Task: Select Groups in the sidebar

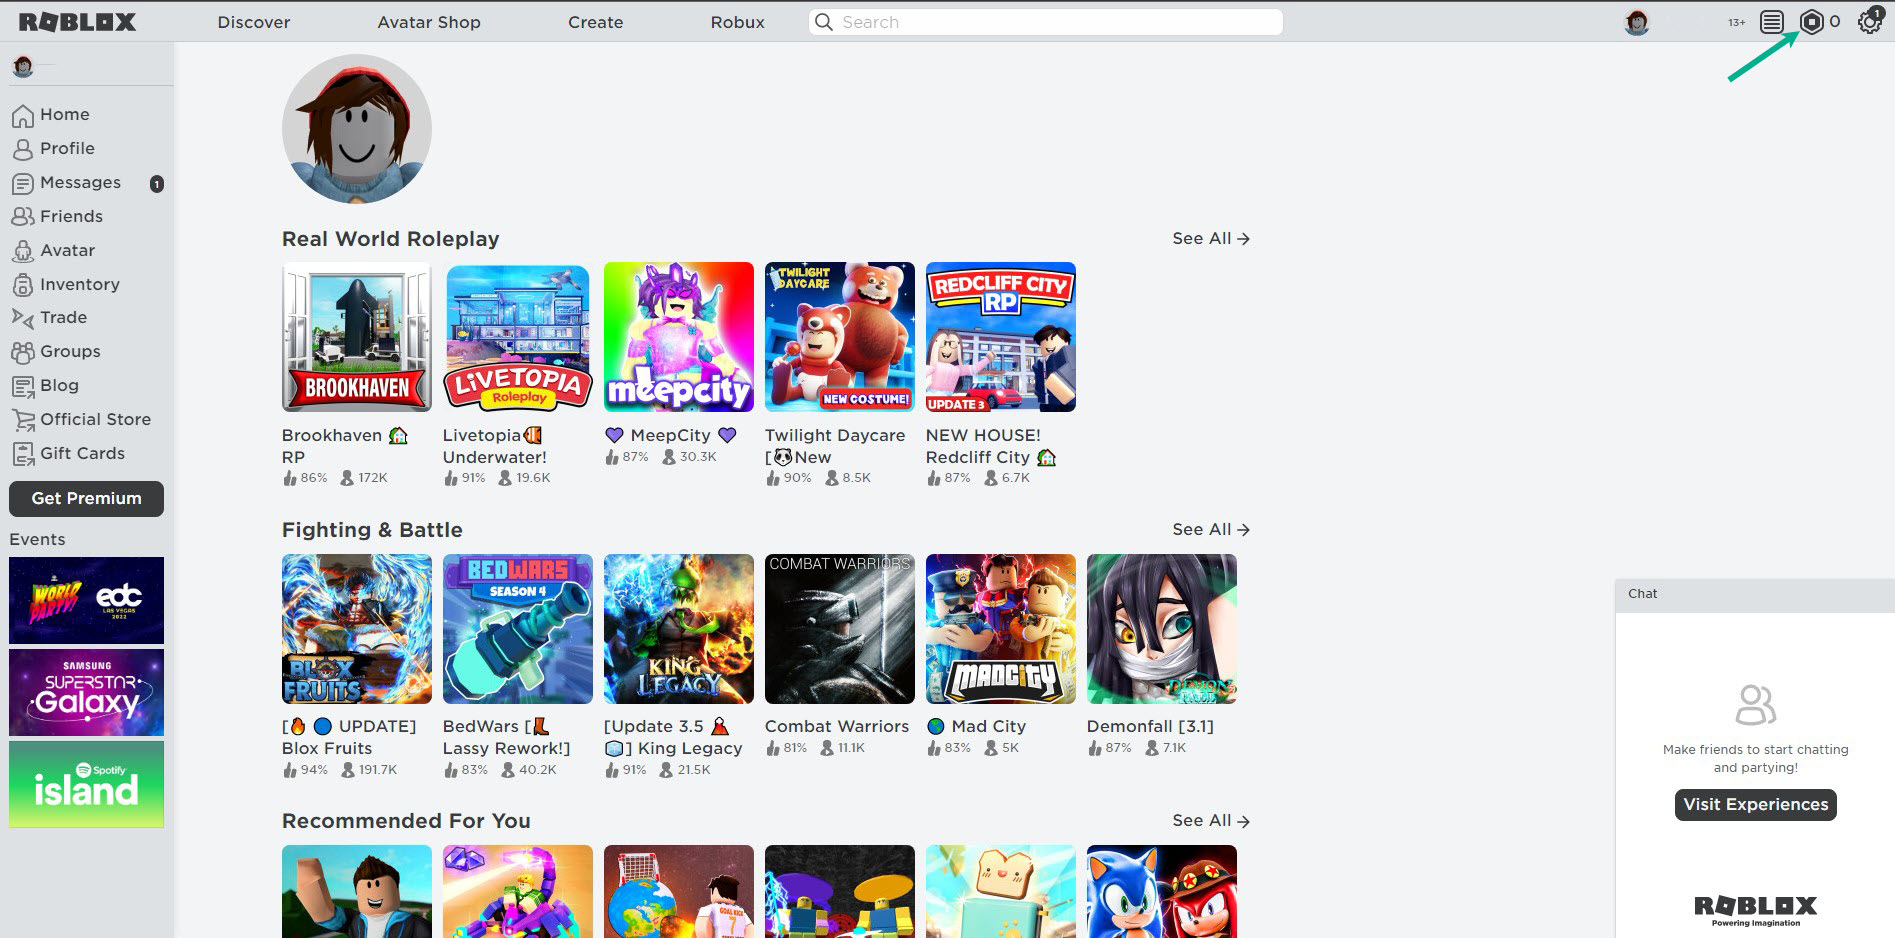Action: [x=70, y=351]
